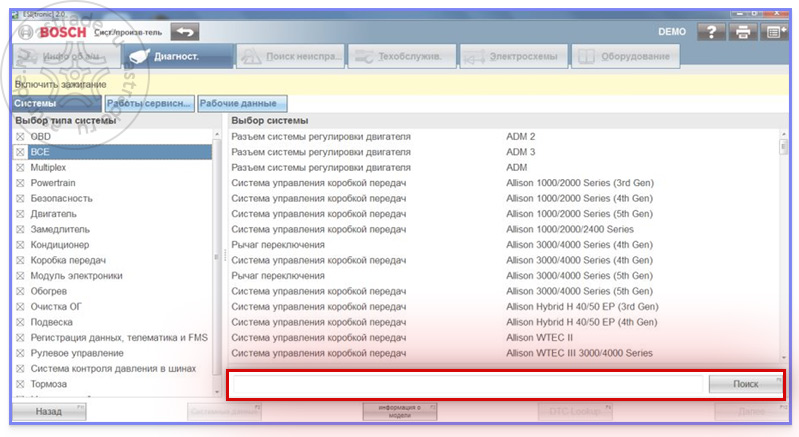Select the ADM 2 system row
Screen dimensions: 799x437
(x=503, y=136)
